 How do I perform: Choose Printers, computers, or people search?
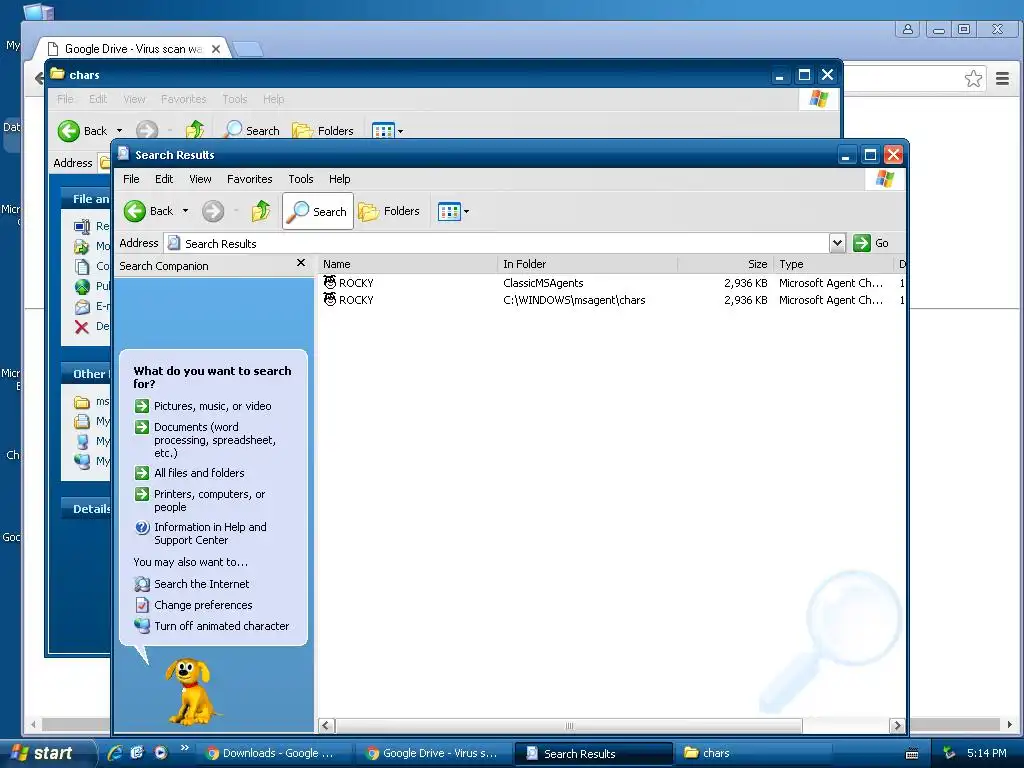coord(209,500)
